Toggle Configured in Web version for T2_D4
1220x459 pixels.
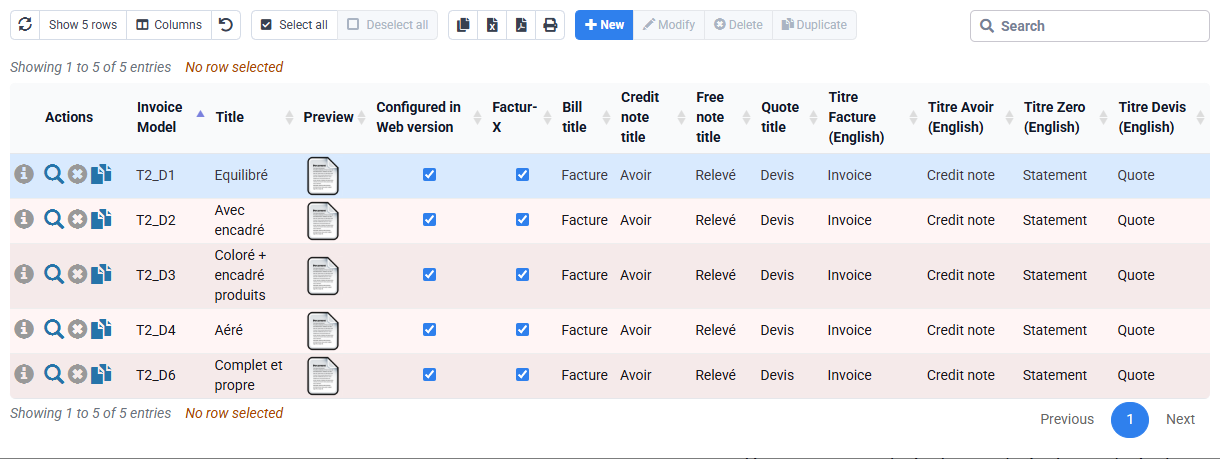coord(429,329)
